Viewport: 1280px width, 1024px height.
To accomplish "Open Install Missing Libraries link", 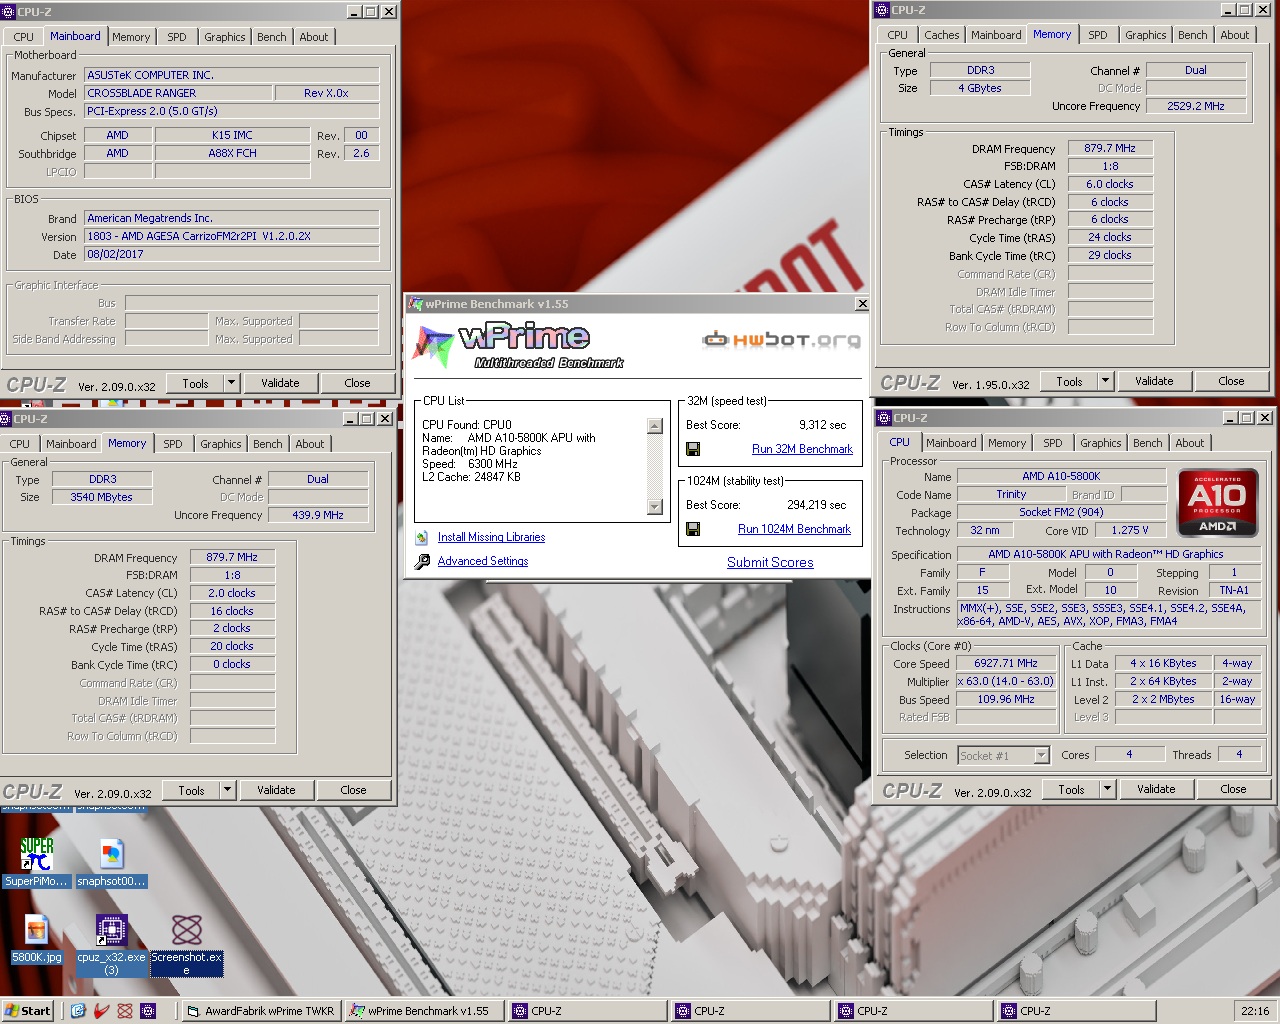I will click(491, 537).
